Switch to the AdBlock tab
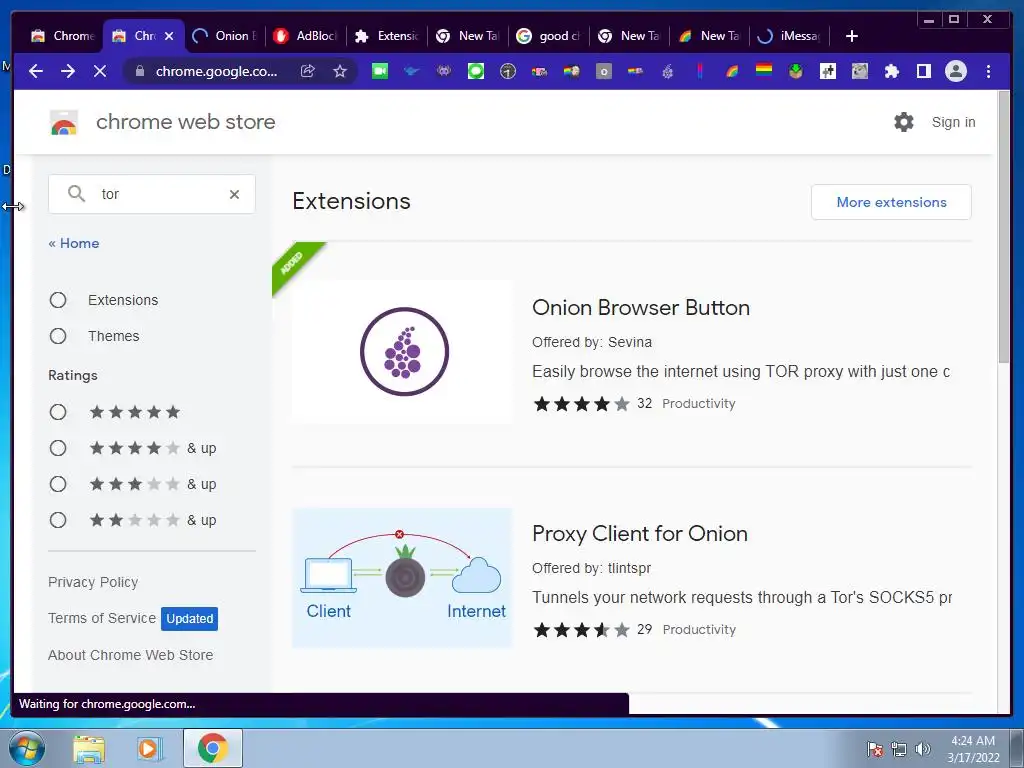 tap(306, 36)
